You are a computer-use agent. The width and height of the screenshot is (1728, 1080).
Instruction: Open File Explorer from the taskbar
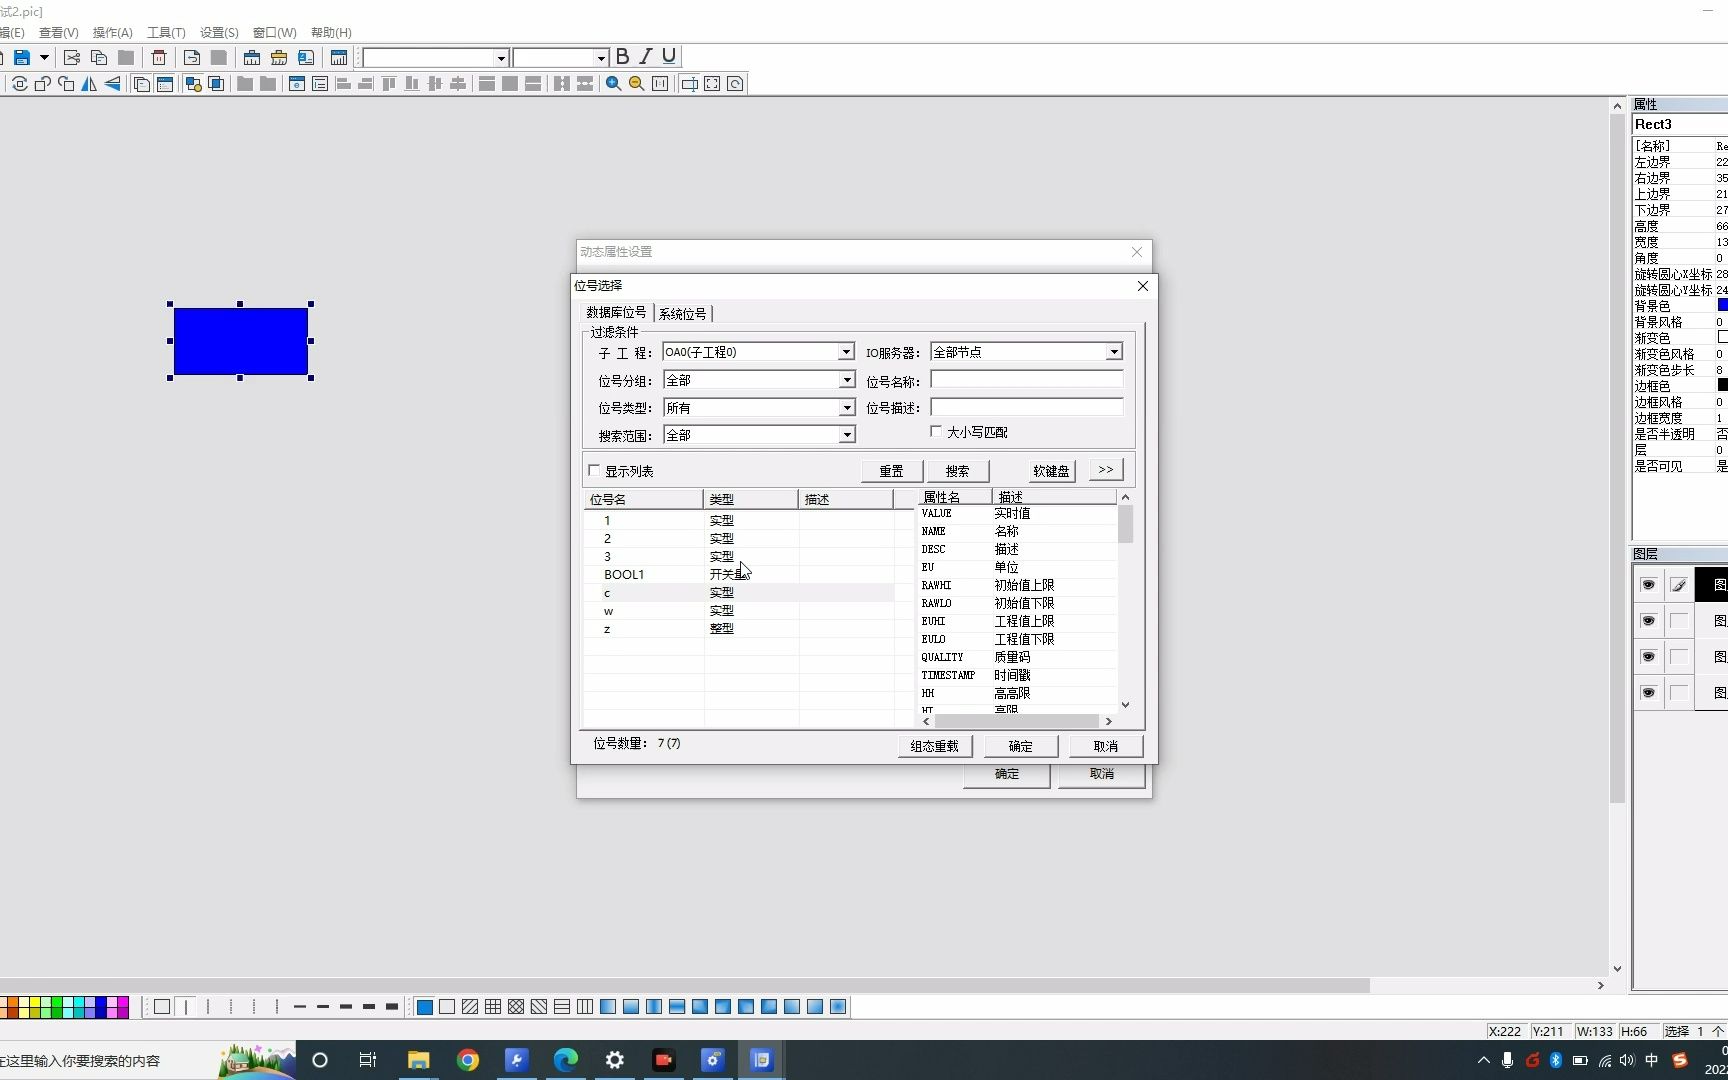point(418,1060)
